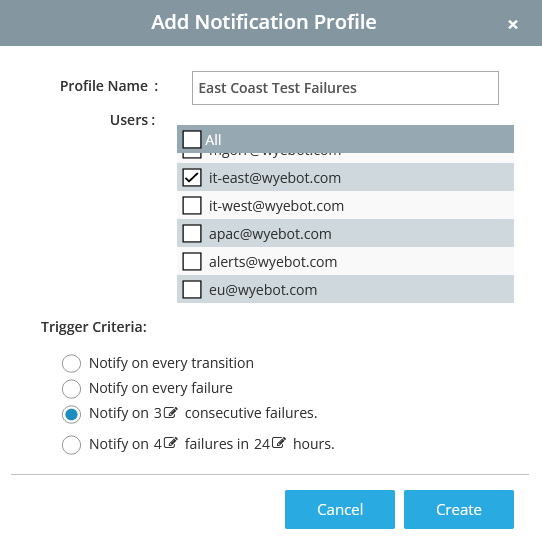Click the Profile Name input field
Viewport: 542px width, 541px height.
tap(345, 88)
